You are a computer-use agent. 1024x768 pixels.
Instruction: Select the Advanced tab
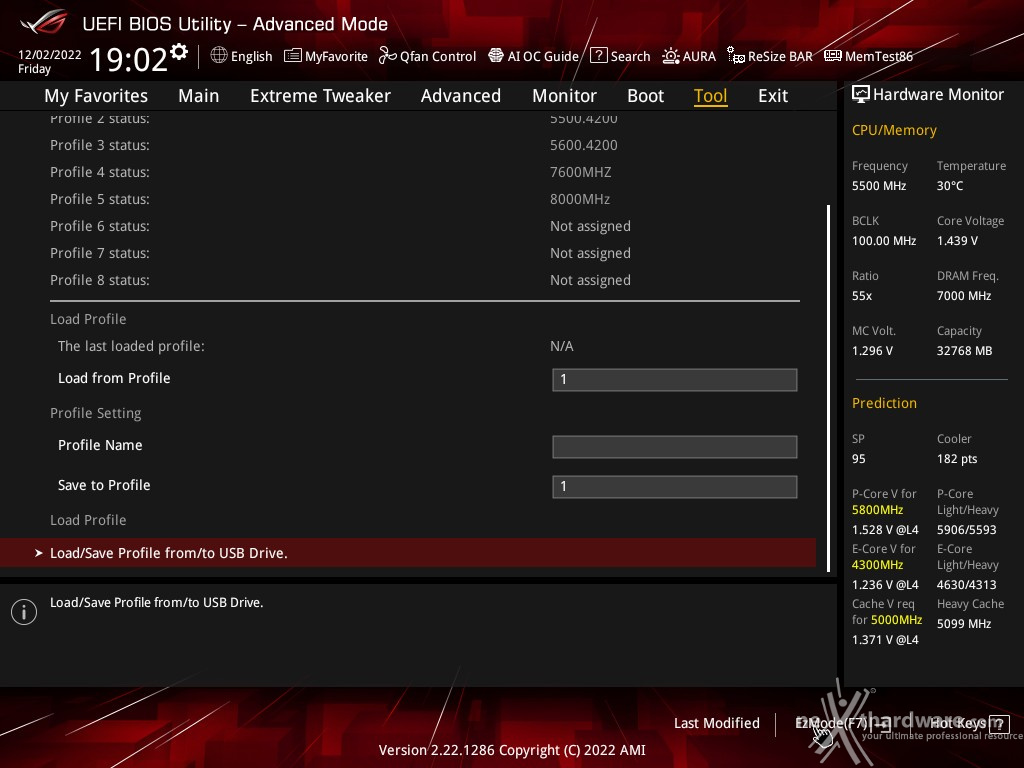460,96
